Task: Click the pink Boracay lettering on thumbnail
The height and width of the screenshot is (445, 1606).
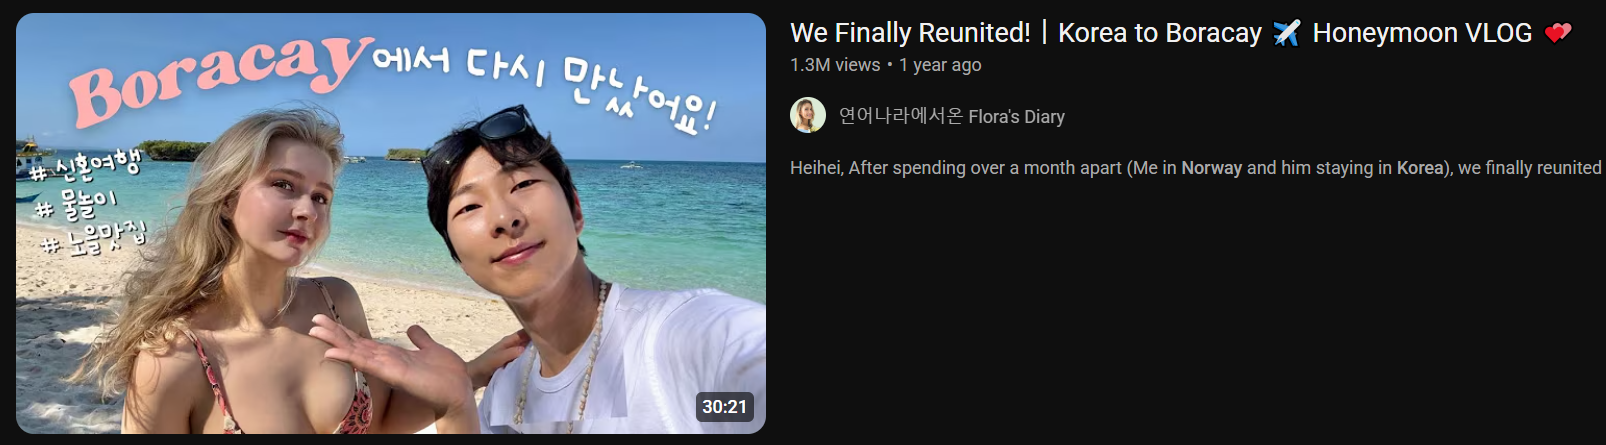Action: pos(220,78)
